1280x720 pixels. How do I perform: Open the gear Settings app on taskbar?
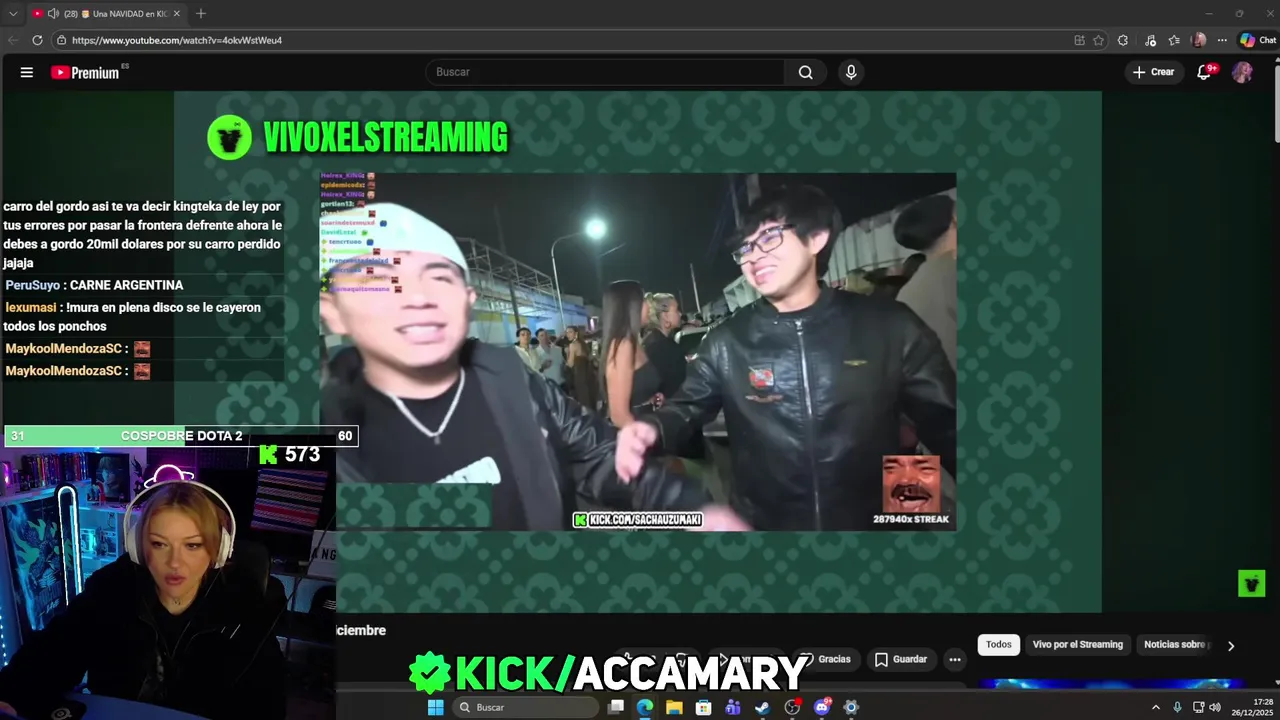(x=851, y=707)
